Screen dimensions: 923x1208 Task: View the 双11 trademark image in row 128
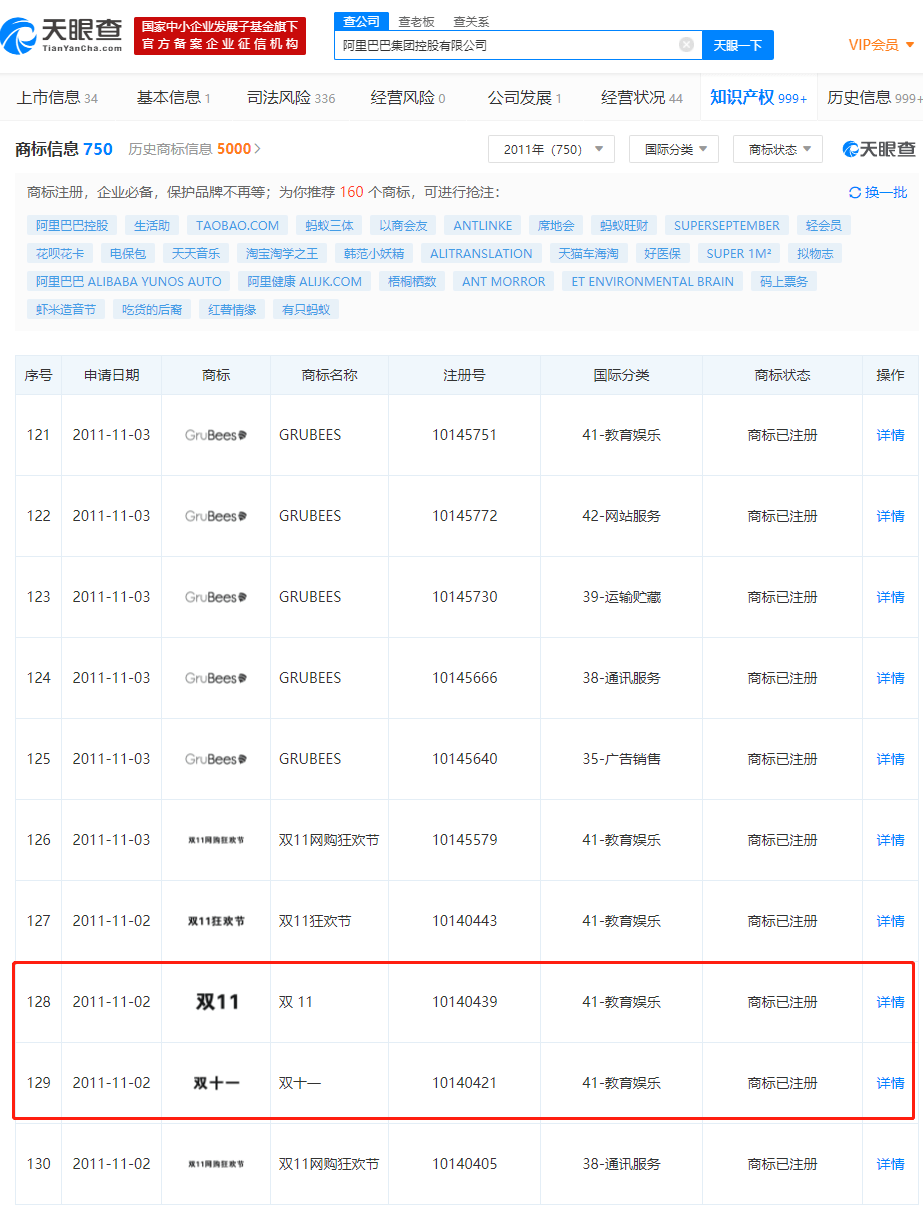point(217,1002)
